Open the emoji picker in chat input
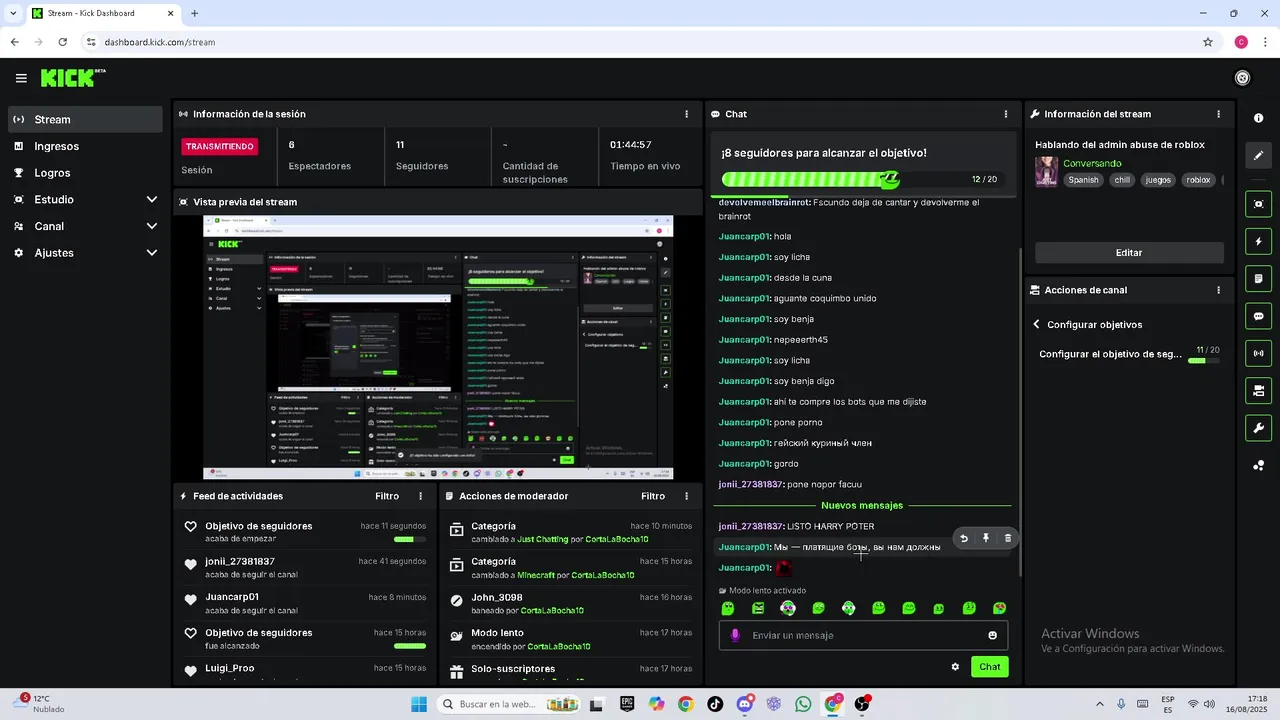This screenshot has height=720, width=1280. click(x=992, y=635)
